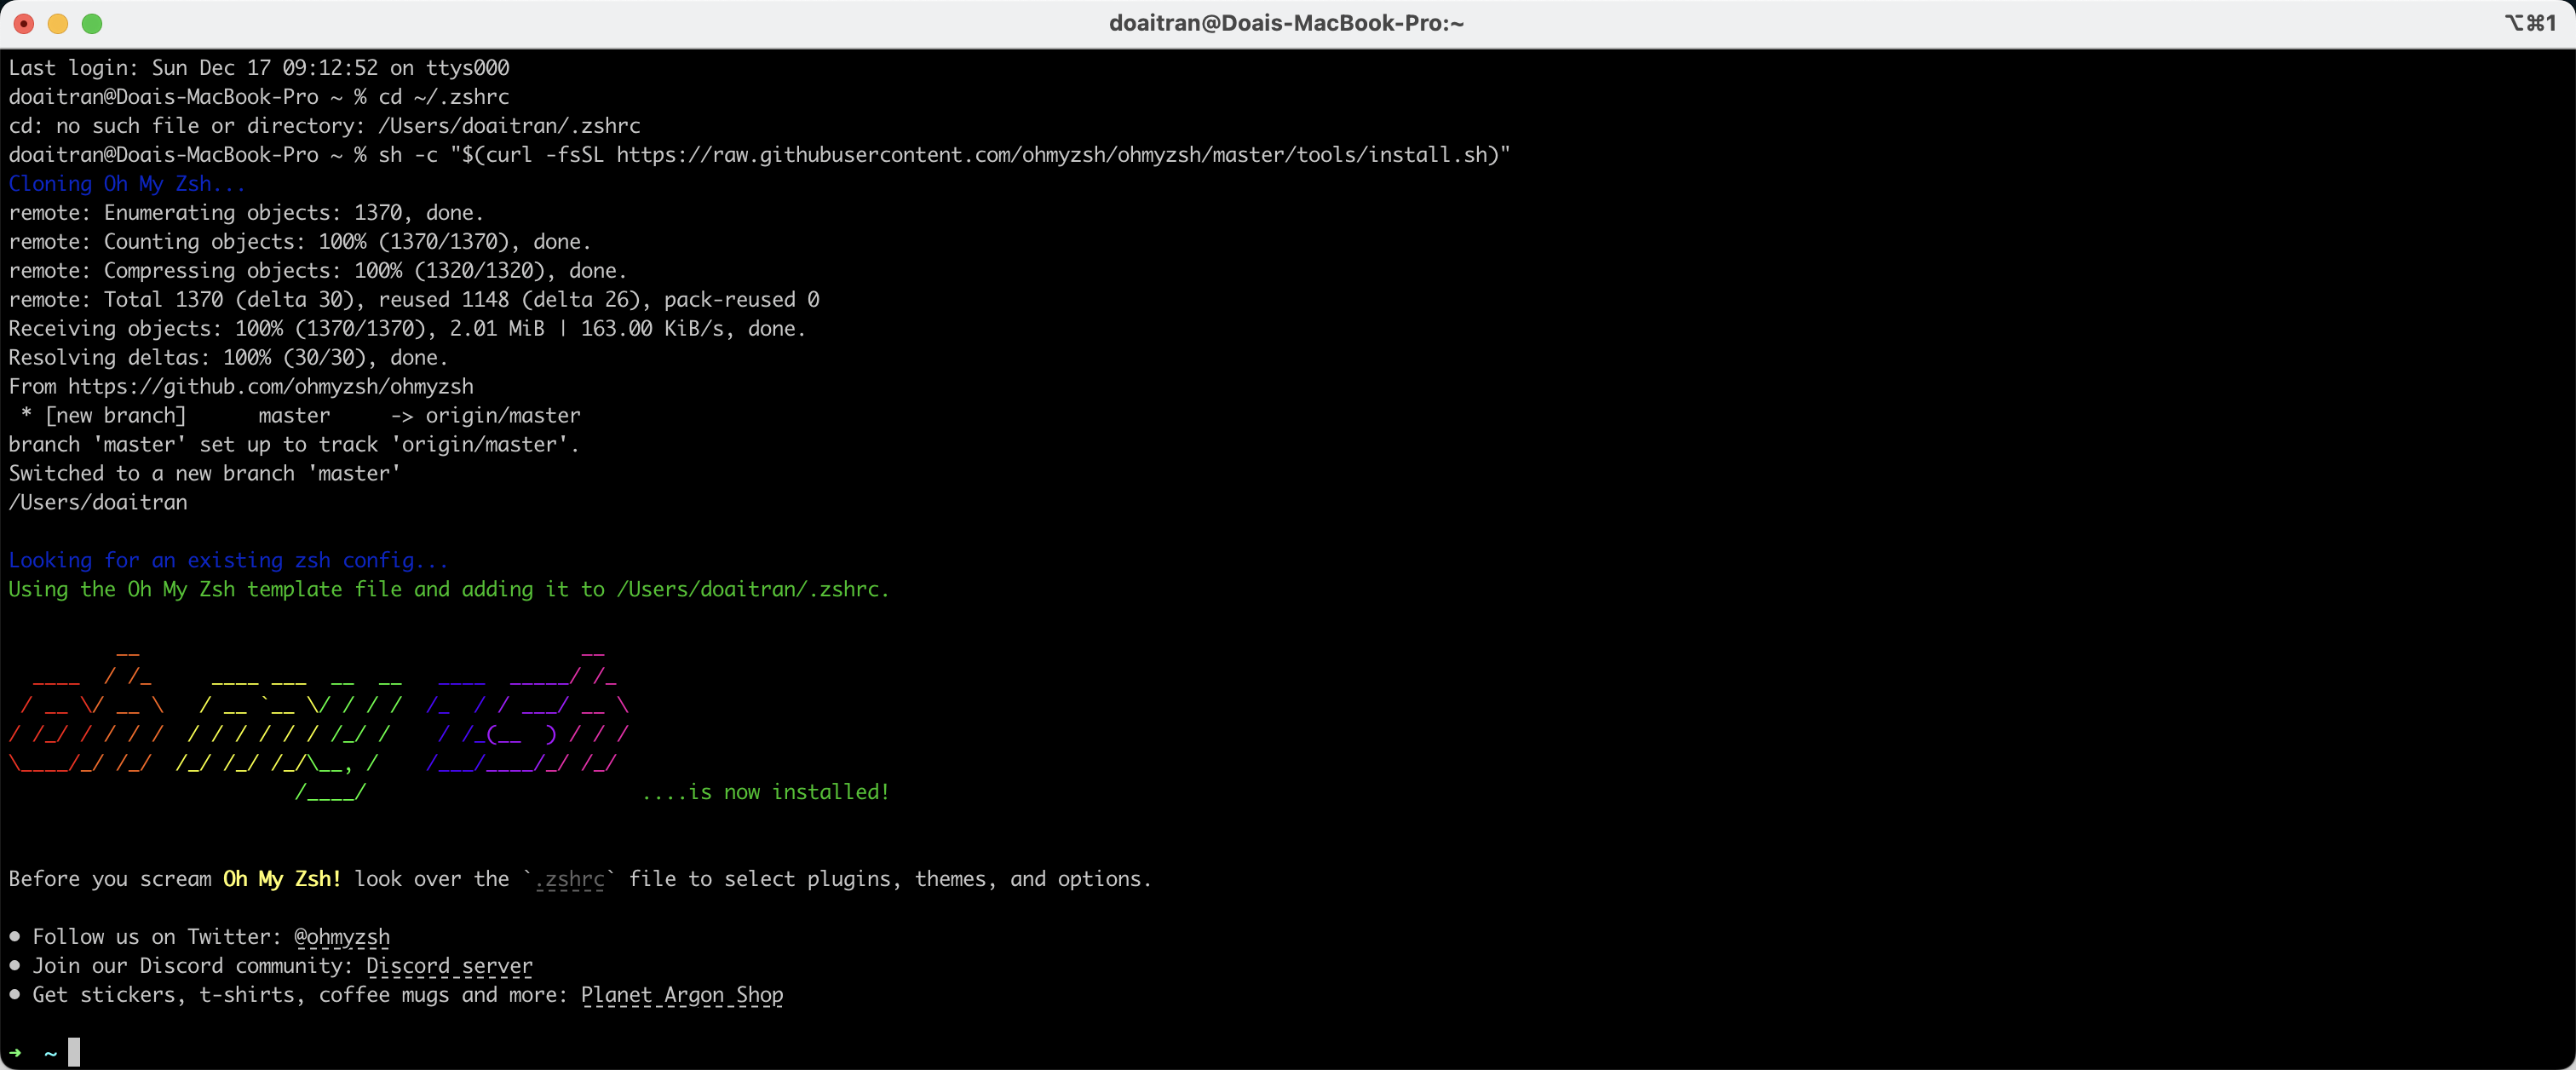This screenshot has height=1070, width=2576.
Task: Click the bold yellow 'Oh My Zsh!' text
Action: pos(282,879)
